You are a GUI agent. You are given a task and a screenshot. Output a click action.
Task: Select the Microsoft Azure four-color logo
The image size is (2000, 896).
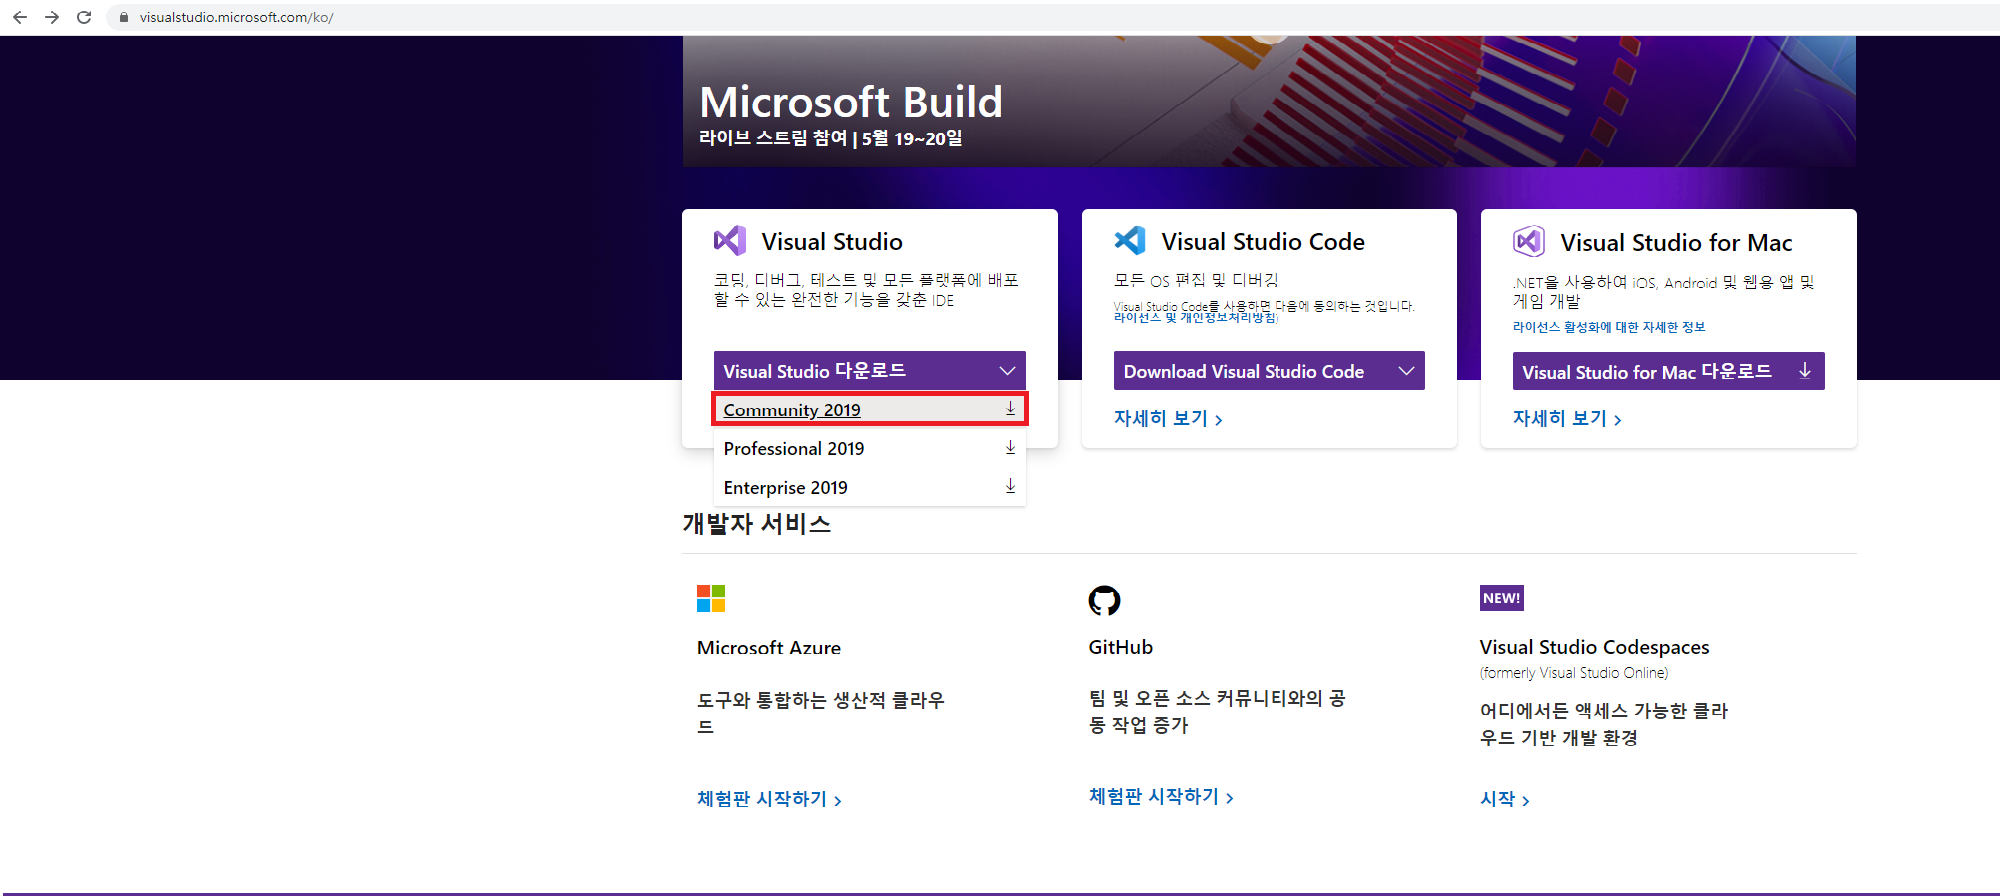(711, 598)
